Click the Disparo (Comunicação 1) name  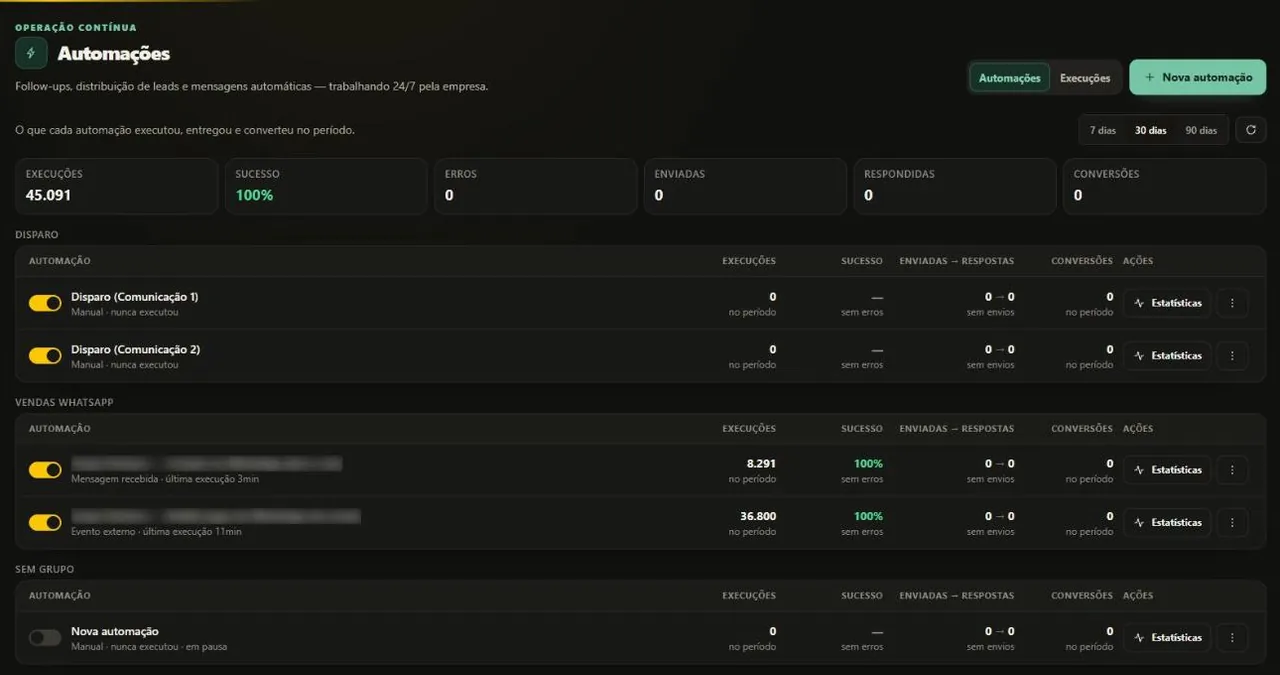pos(135,297)
